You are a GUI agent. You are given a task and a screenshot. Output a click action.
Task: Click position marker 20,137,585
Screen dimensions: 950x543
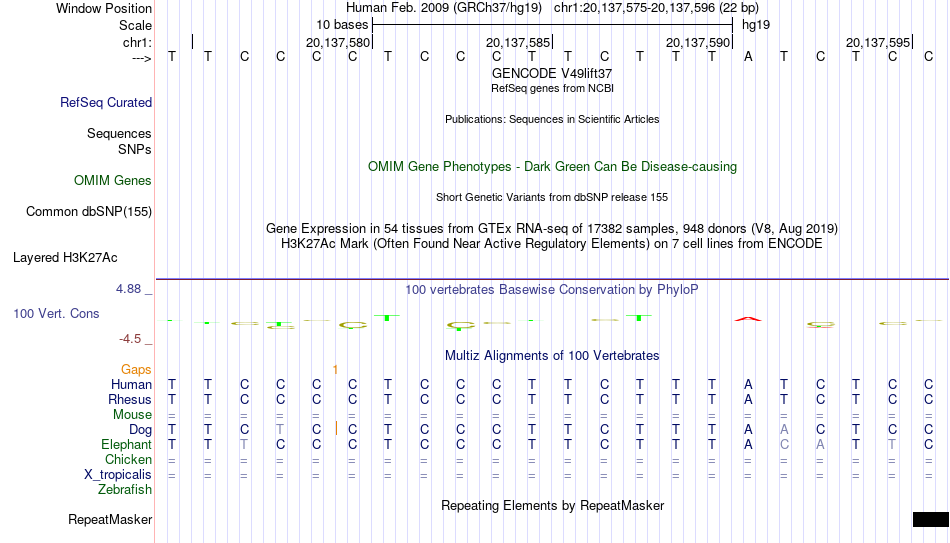coord(518,42)
